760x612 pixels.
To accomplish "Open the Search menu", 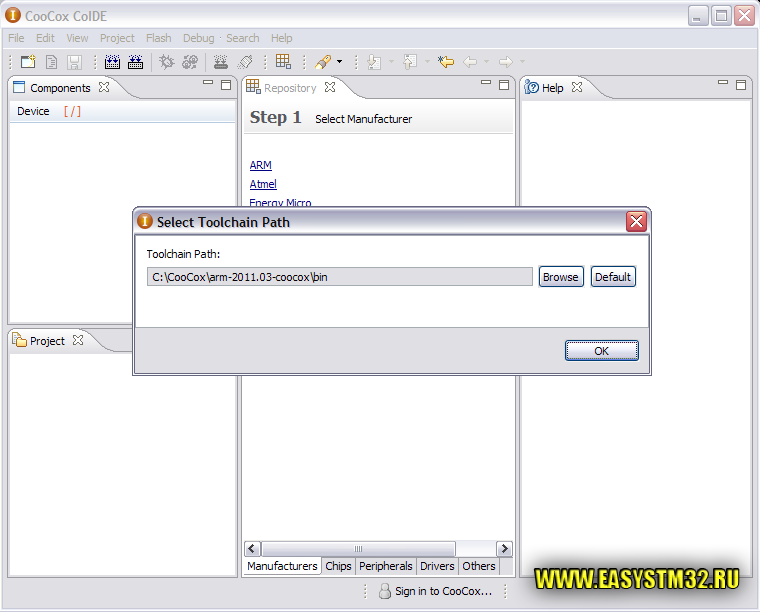I will pos(242,38).
